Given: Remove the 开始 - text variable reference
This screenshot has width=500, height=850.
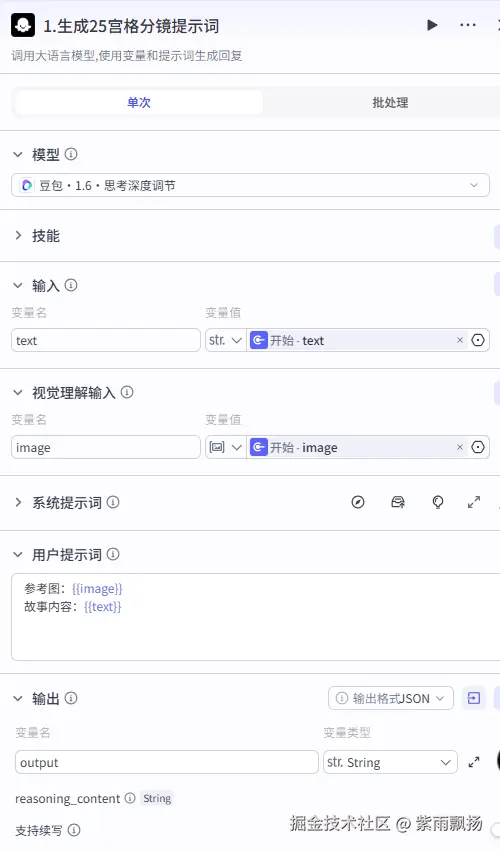Looking at the screenshot, I should coord(460,340).
